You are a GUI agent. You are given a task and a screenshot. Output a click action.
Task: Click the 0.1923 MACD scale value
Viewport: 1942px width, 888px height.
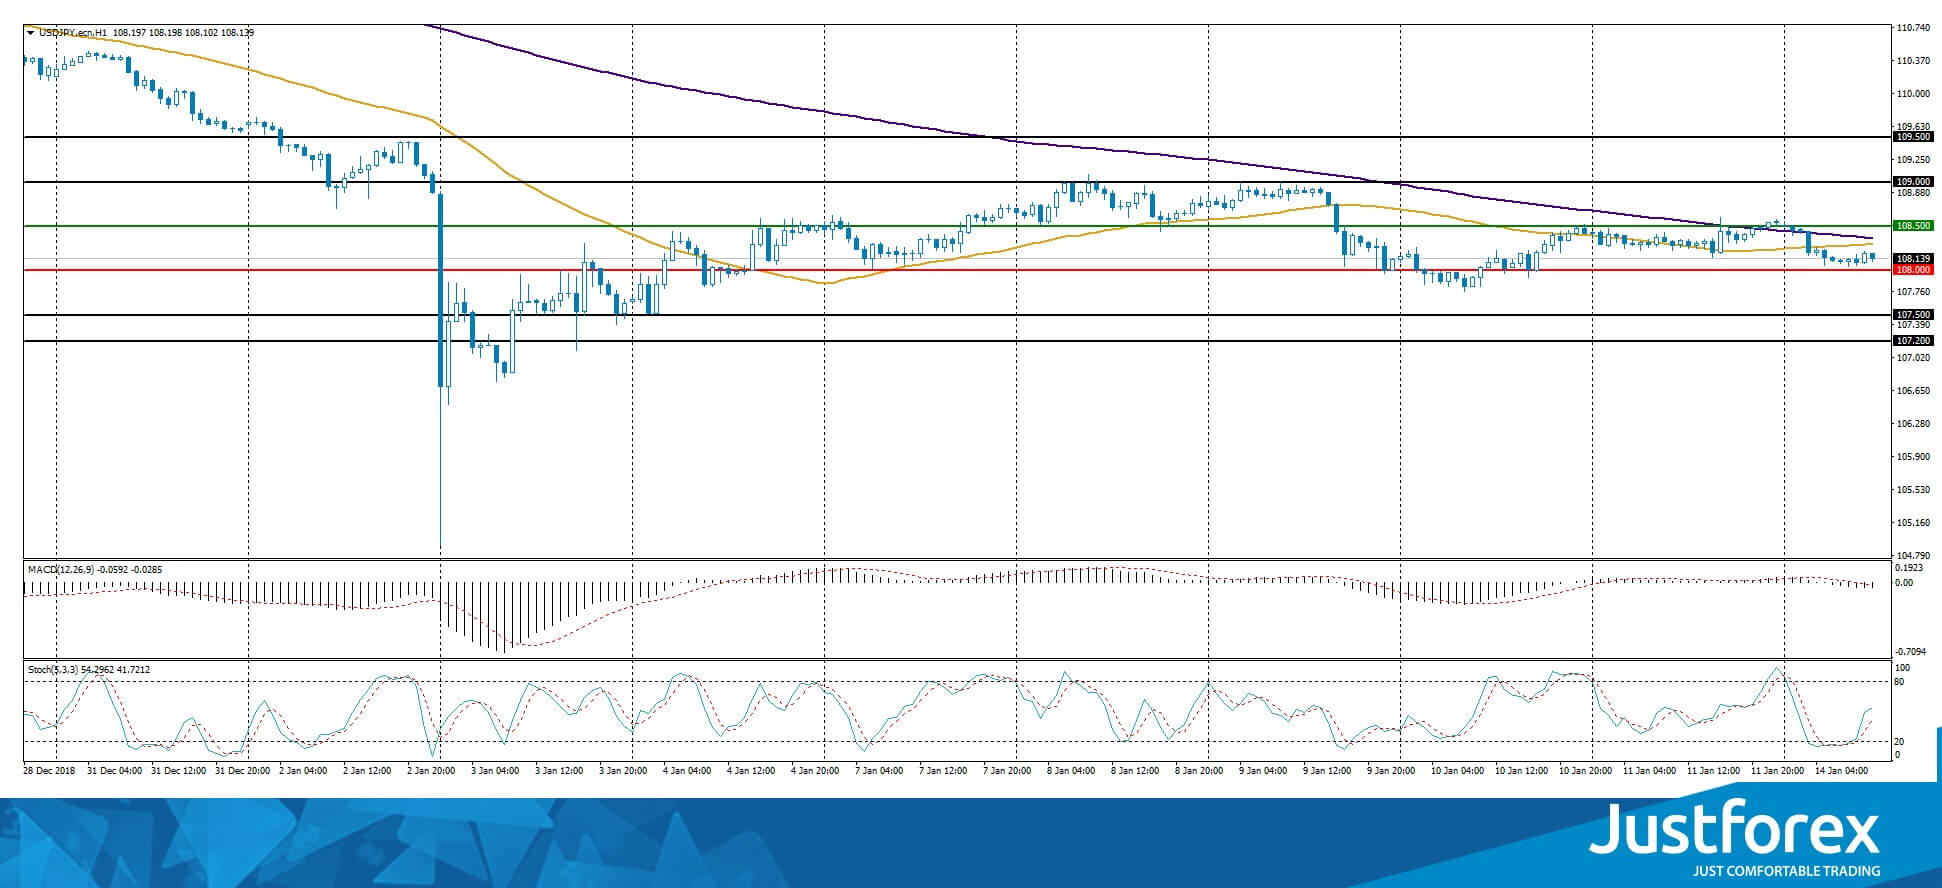coord(1909,568)
